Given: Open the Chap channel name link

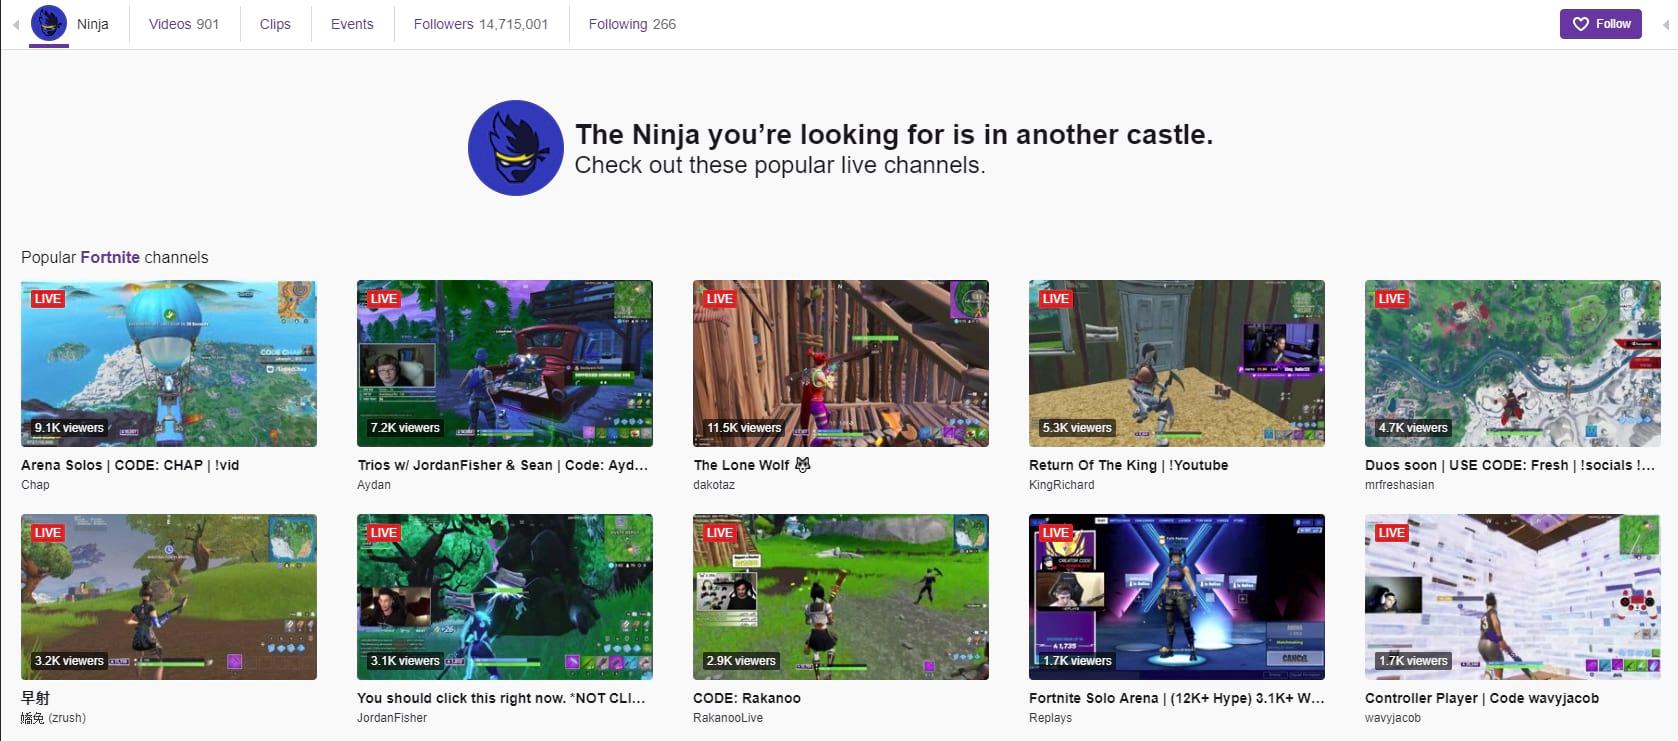Looking at the screenshot, I should (35, 485).
